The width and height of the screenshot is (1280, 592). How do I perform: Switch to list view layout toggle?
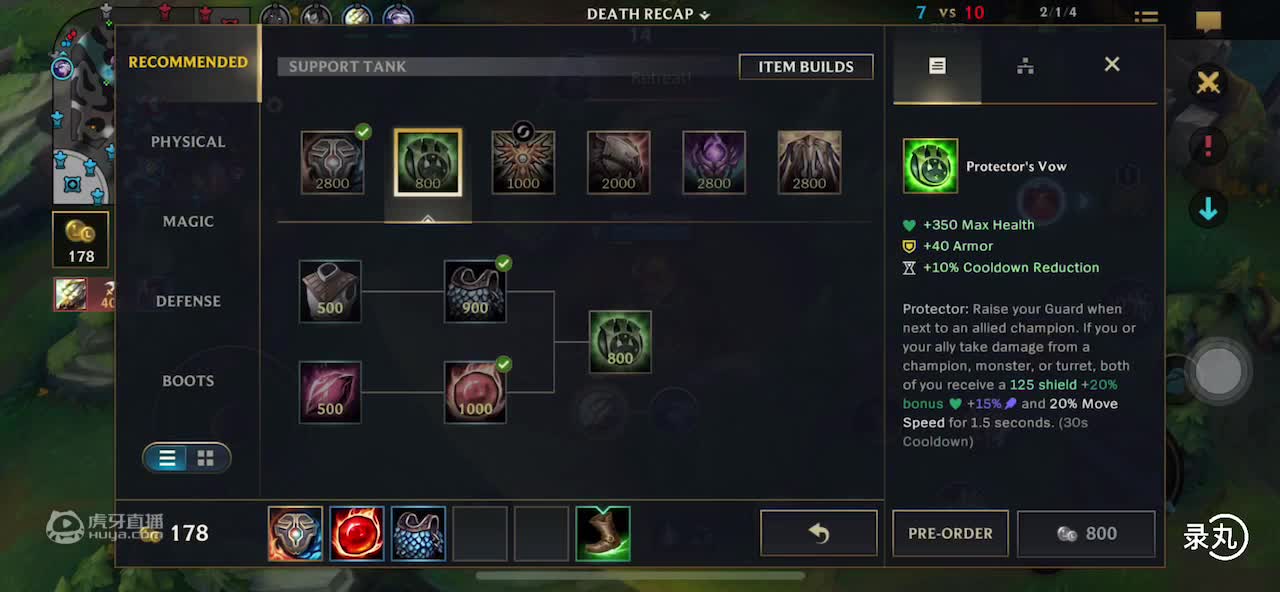tap(167, 458)
